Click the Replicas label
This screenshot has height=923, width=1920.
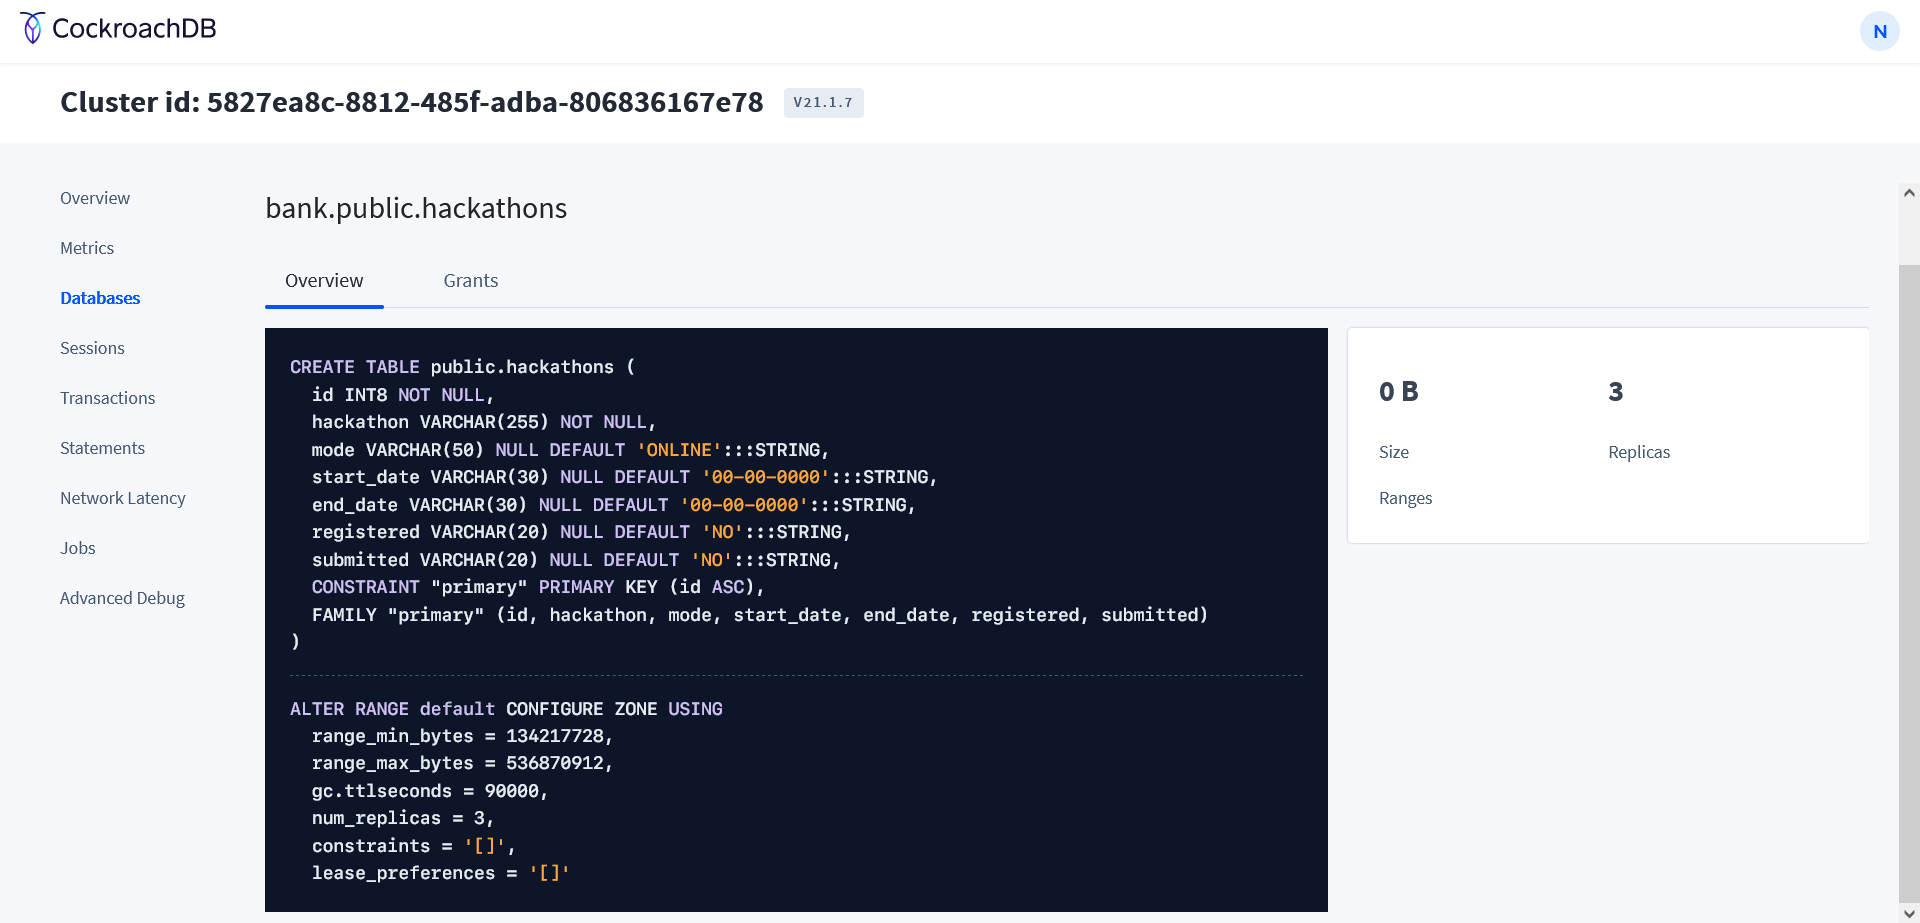pyautogui.click(x=1639, y=452)
